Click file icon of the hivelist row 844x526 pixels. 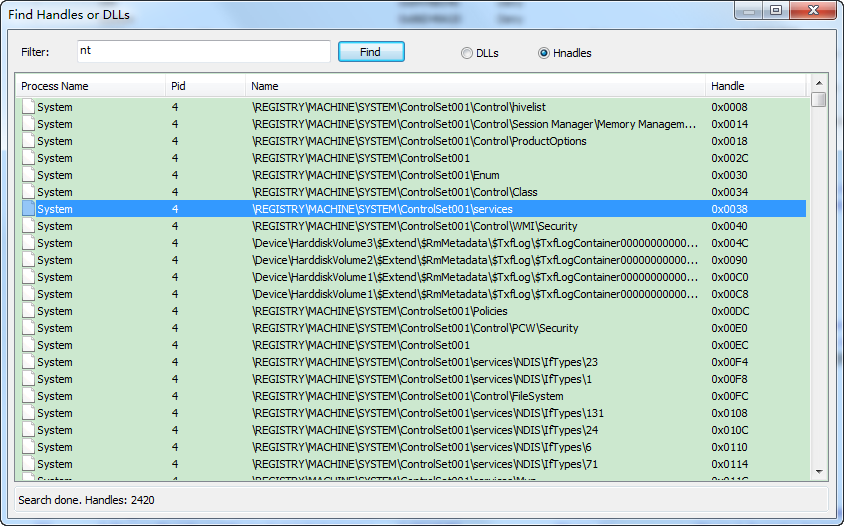[28, 107]
